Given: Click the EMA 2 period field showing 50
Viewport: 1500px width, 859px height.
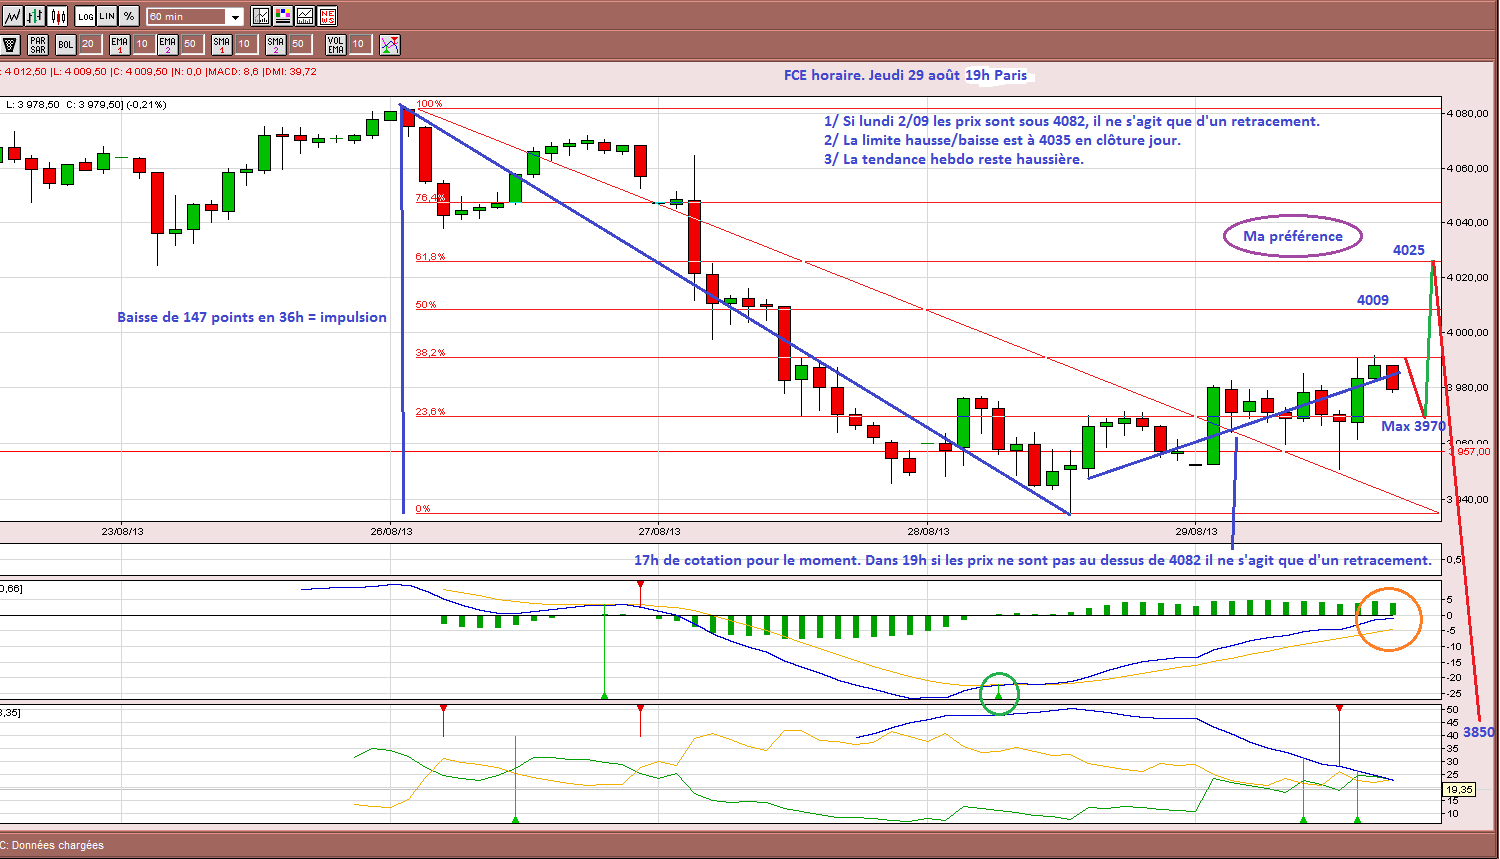Looking at the screenshot, I should 192,44.
